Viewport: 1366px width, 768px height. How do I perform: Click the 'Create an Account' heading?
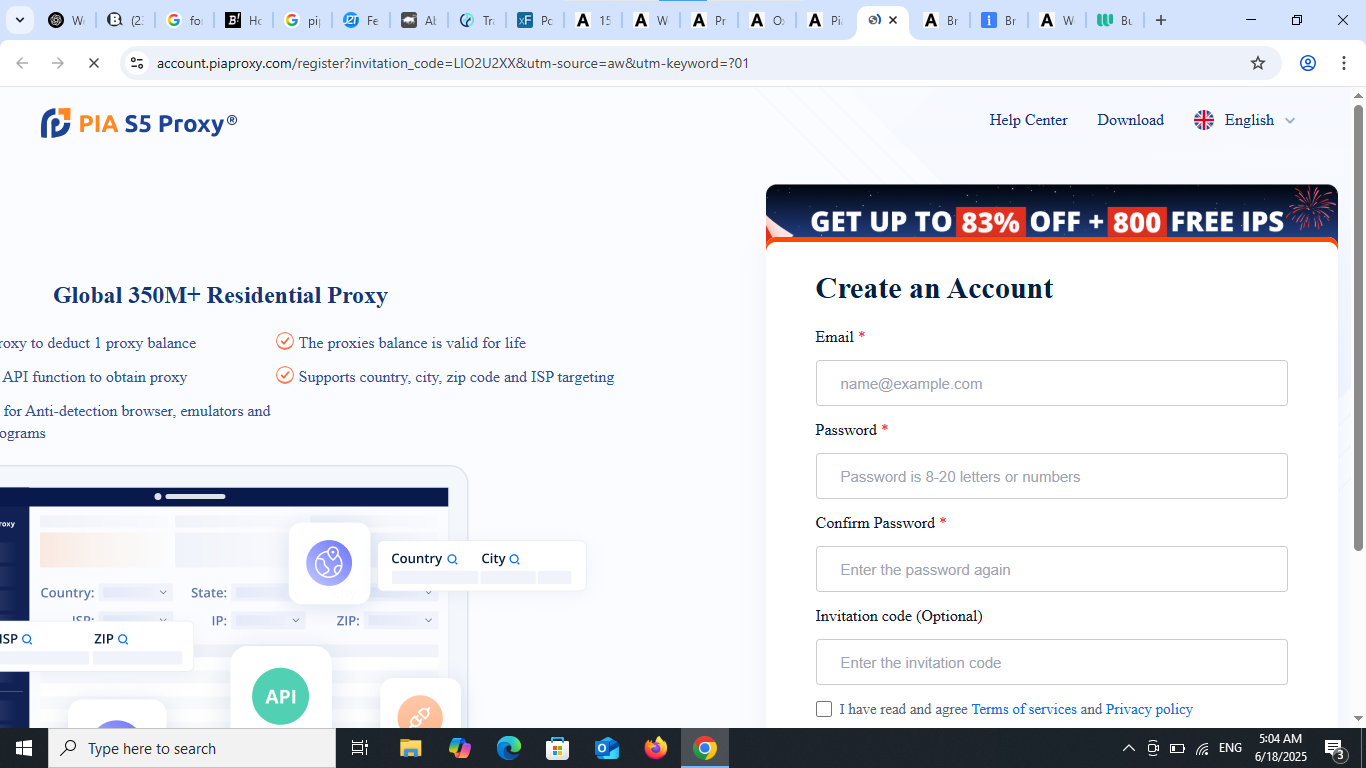(x=934, y=288)
